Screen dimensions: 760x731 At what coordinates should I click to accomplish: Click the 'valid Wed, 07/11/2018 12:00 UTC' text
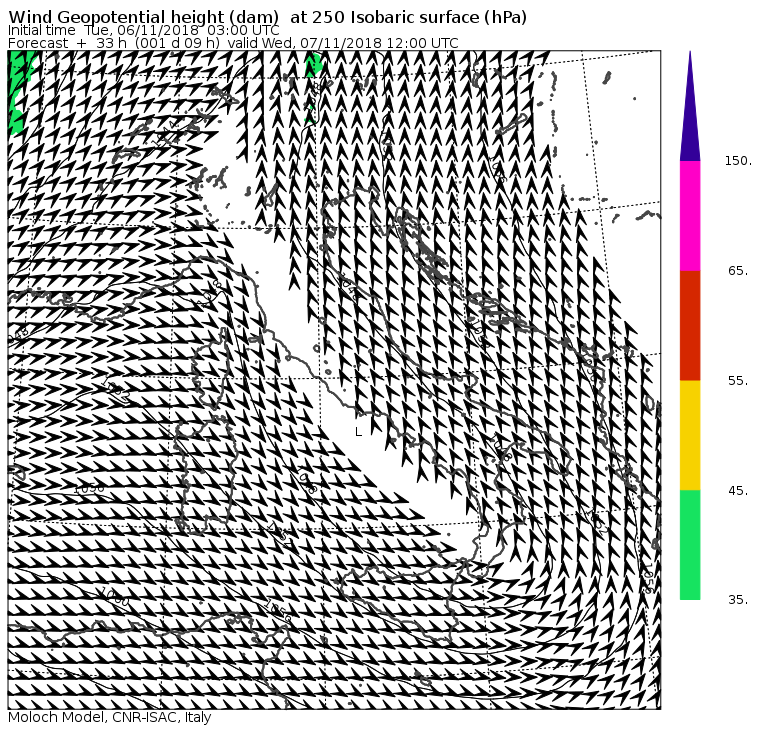pyautogui.click(x=343, y=43)
